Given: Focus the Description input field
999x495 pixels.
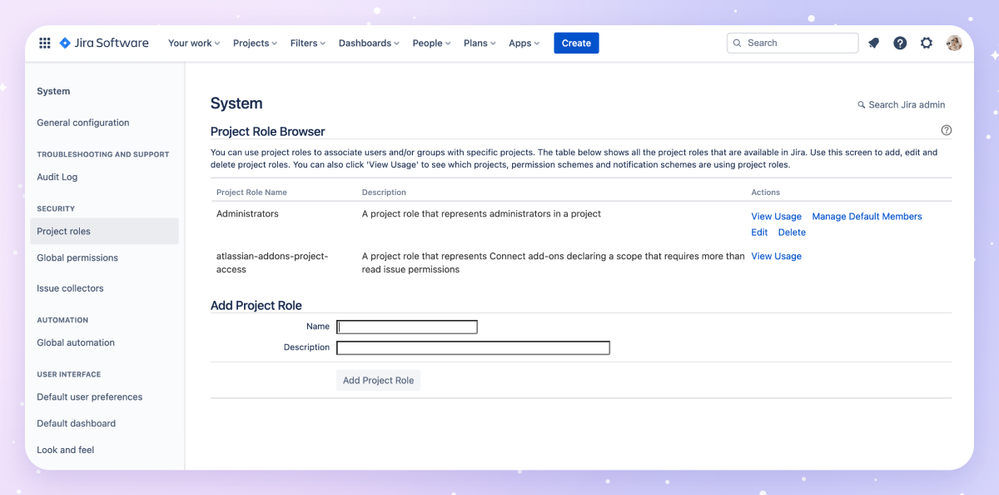Looking at the screenshot, I should tap(473, 348).
